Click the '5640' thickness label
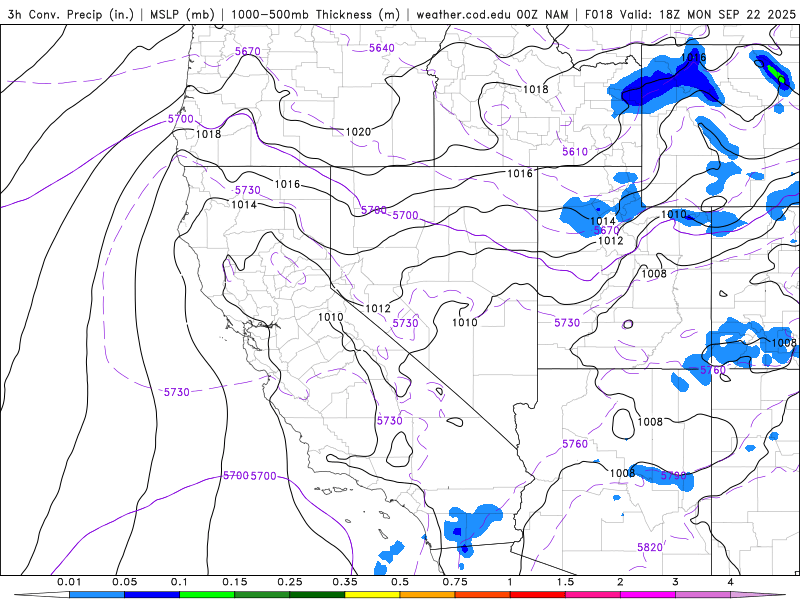 click(382, 48)
